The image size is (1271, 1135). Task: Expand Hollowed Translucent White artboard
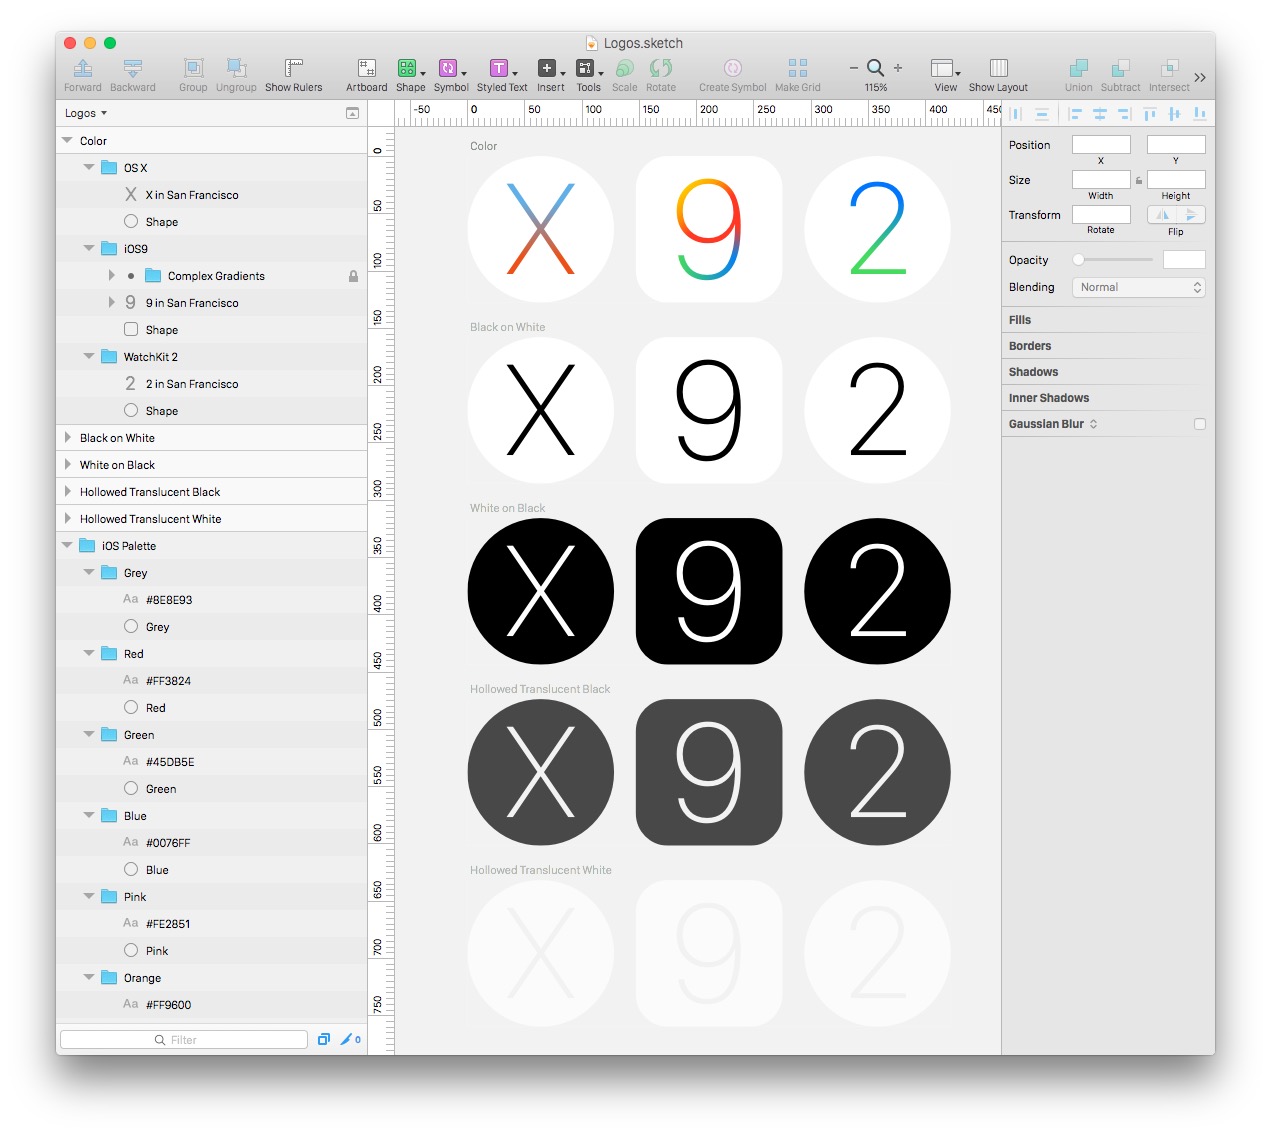(67, 519)
